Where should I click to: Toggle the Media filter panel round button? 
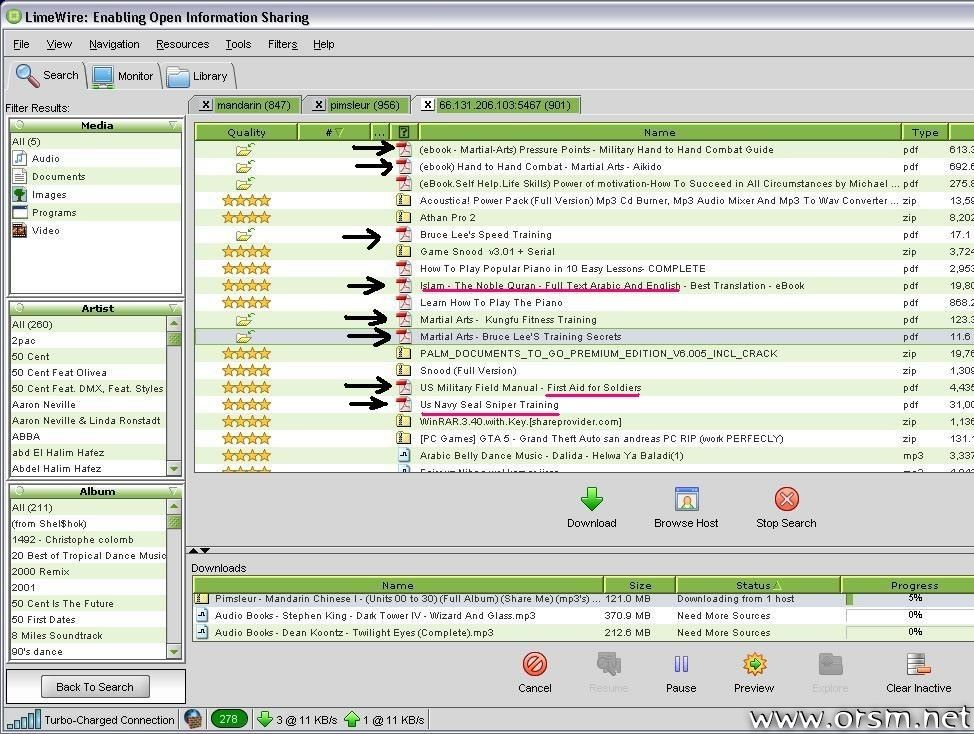(19, 125)
